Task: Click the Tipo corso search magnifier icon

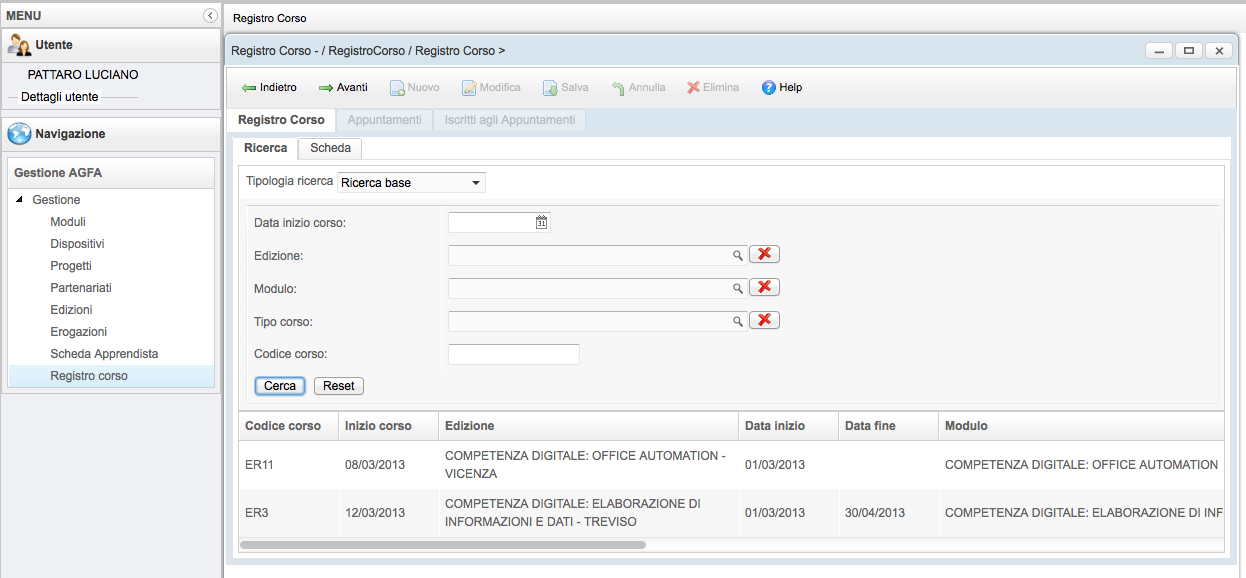Action: (x=738, y=321)
